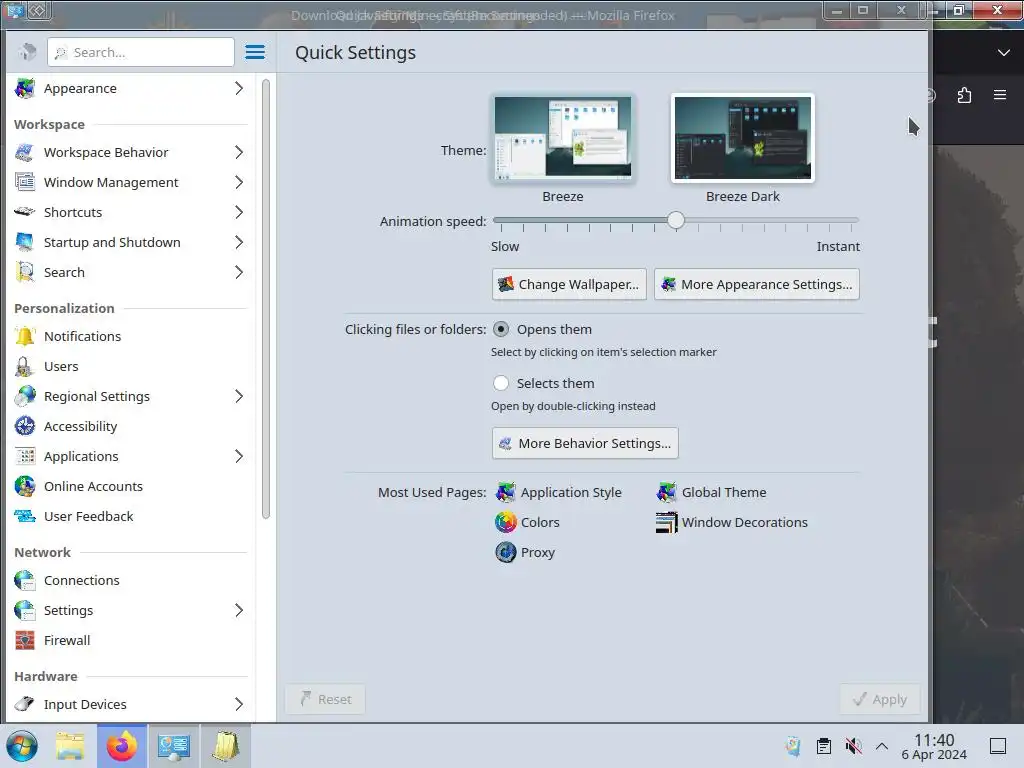Screen dimensions: 1024x768
Task: Select Workspace Behavior icon in sidebar
Action: 25,152
